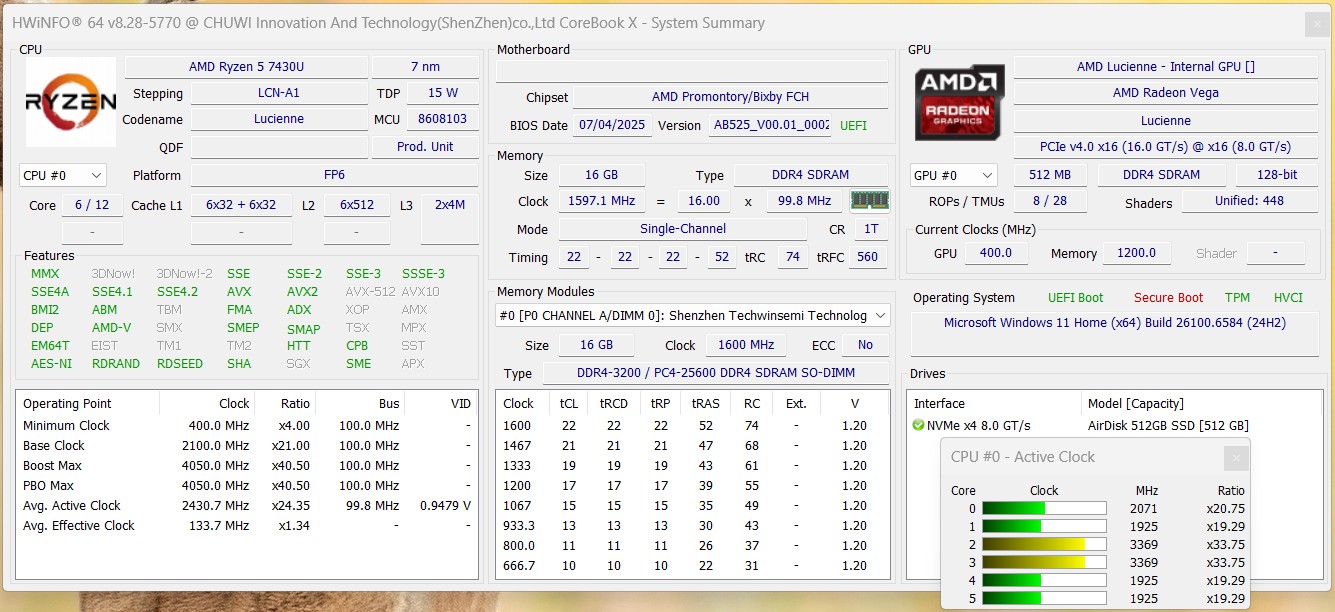Screen dimensions: 1335x612
Task: Open the GPU #0 selector dropdown
Action: click(x=953, y=175)
